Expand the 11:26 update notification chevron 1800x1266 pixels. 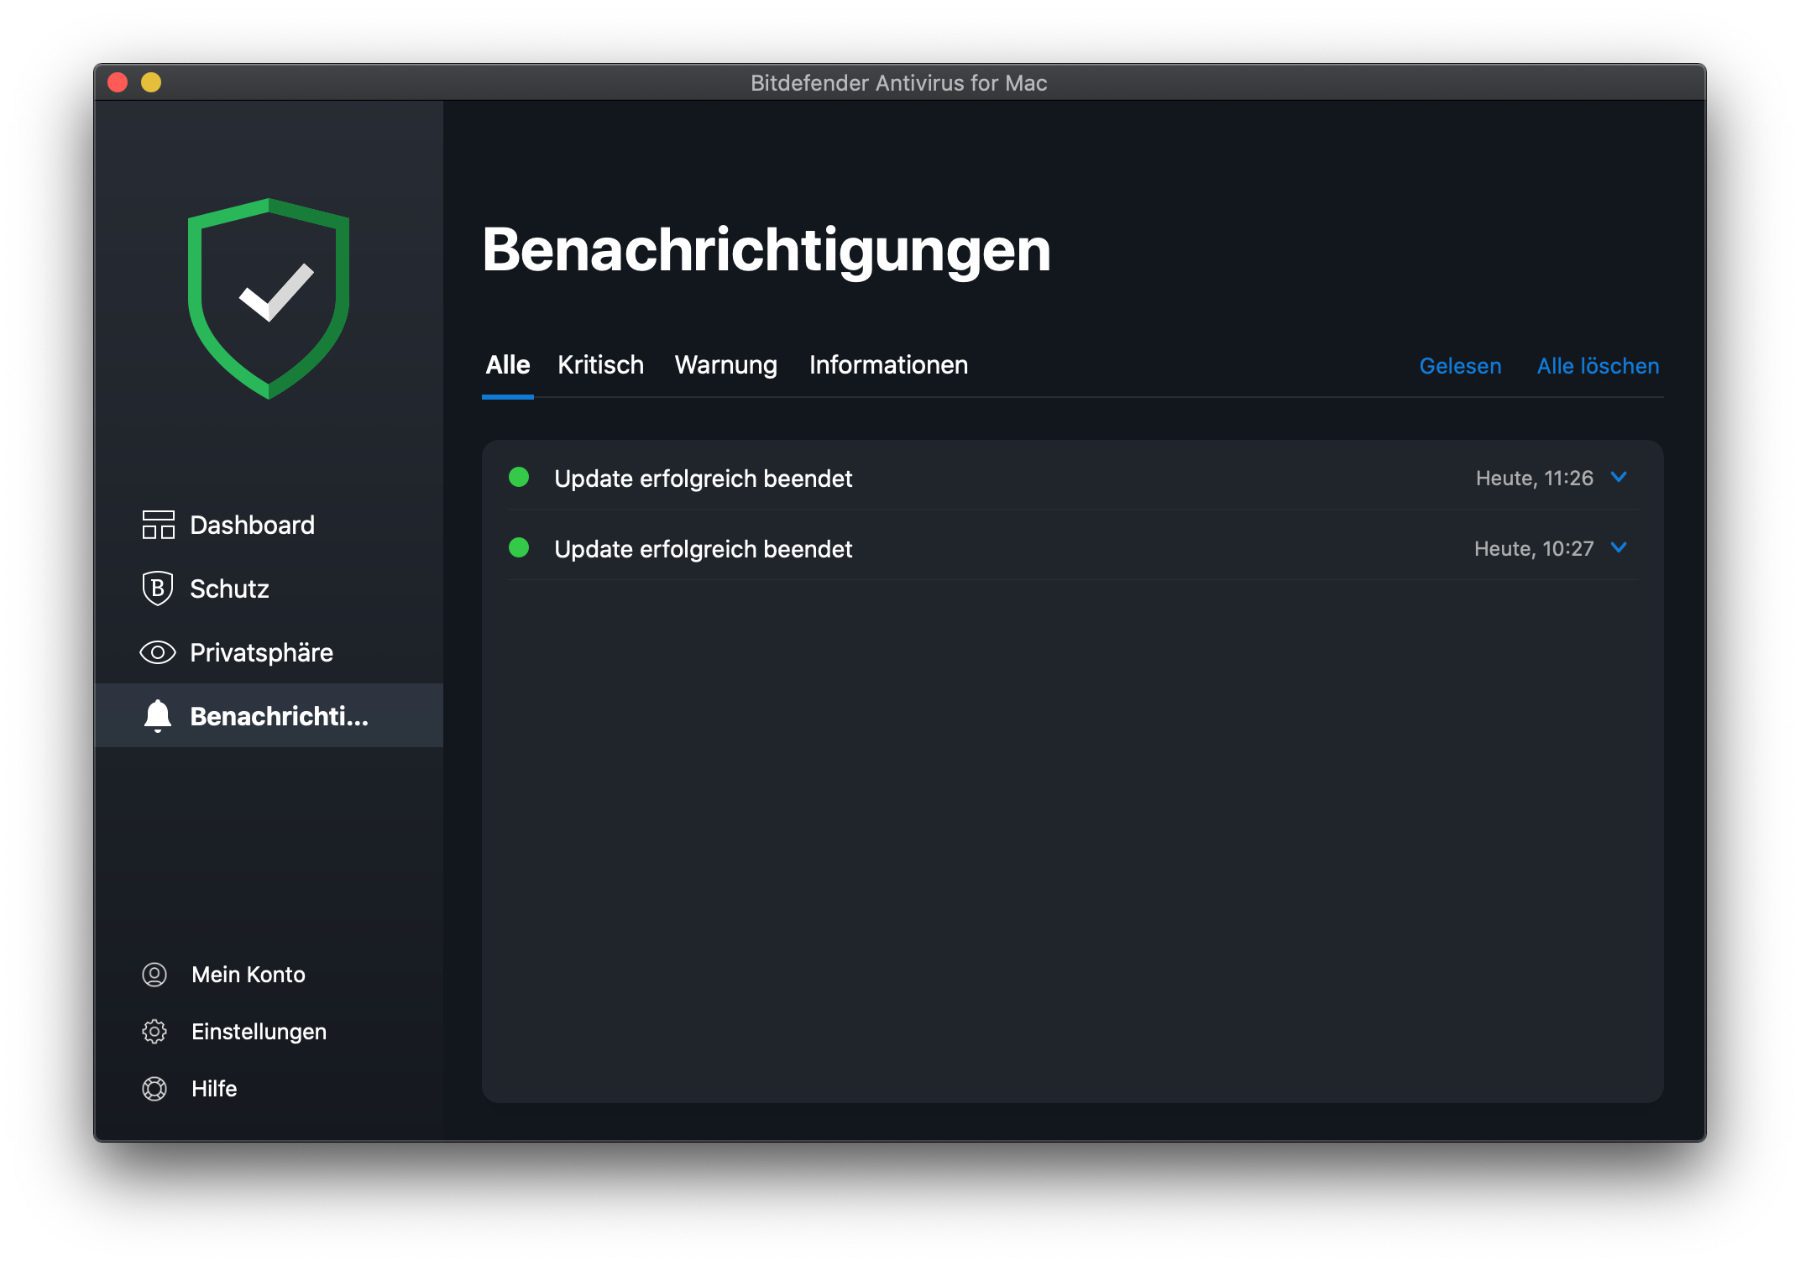point(1619,478)
